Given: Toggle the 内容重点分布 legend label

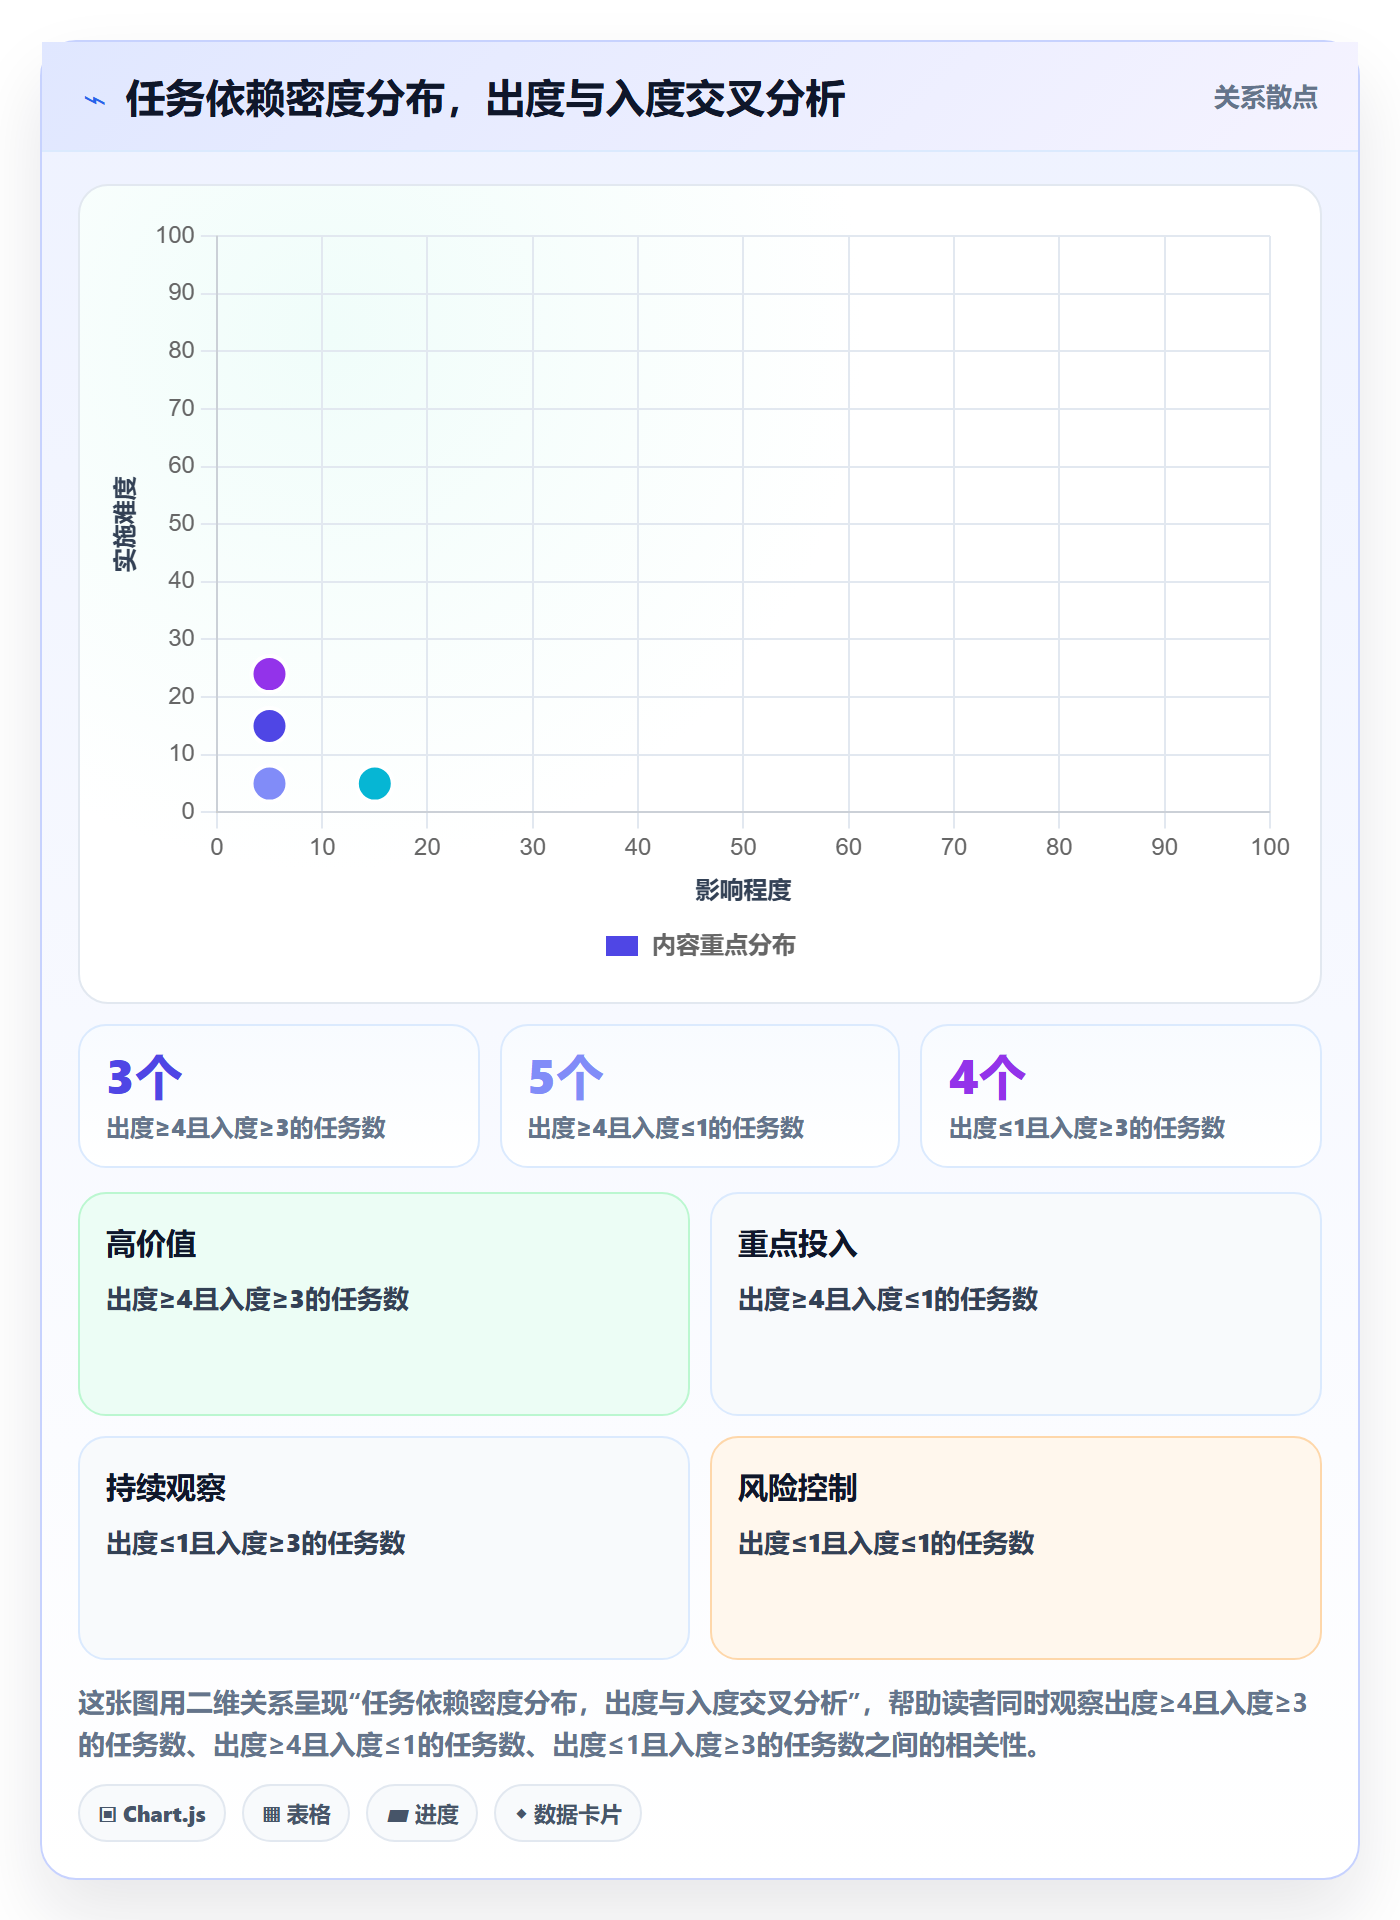Looking at the screenshot, I should [723, 946].
